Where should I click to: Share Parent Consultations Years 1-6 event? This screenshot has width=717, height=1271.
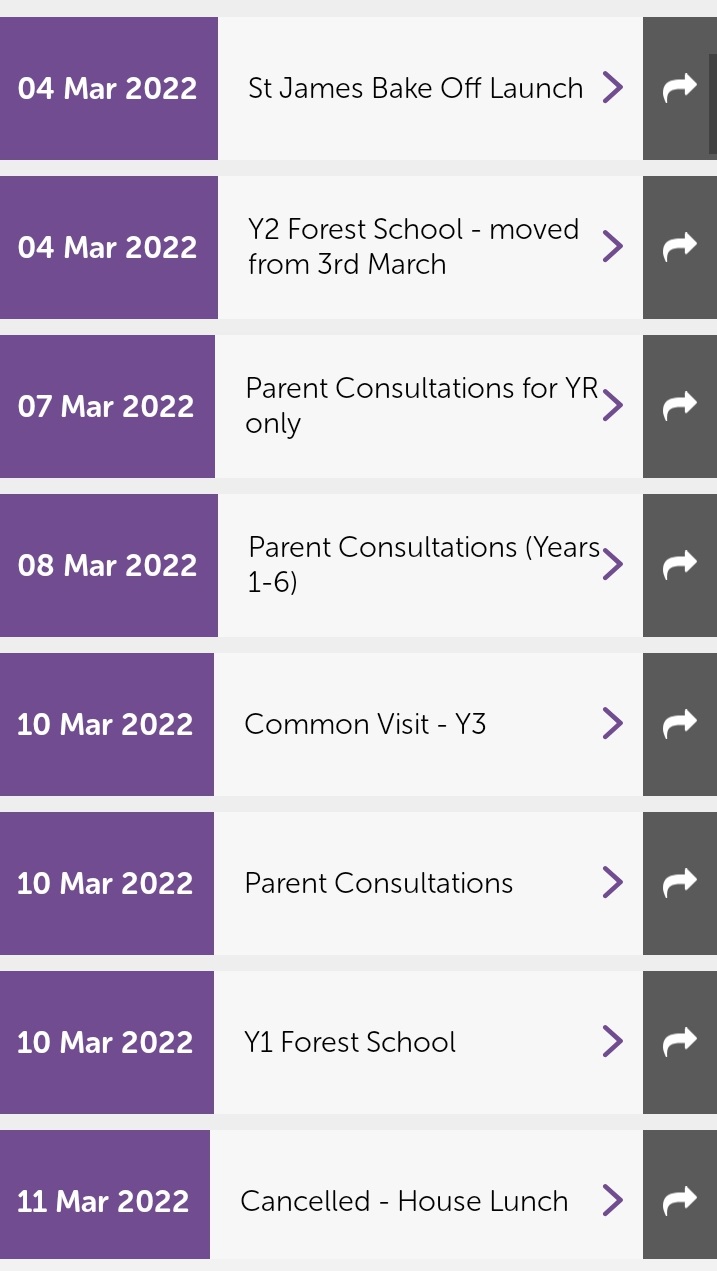tap(680, 565)
